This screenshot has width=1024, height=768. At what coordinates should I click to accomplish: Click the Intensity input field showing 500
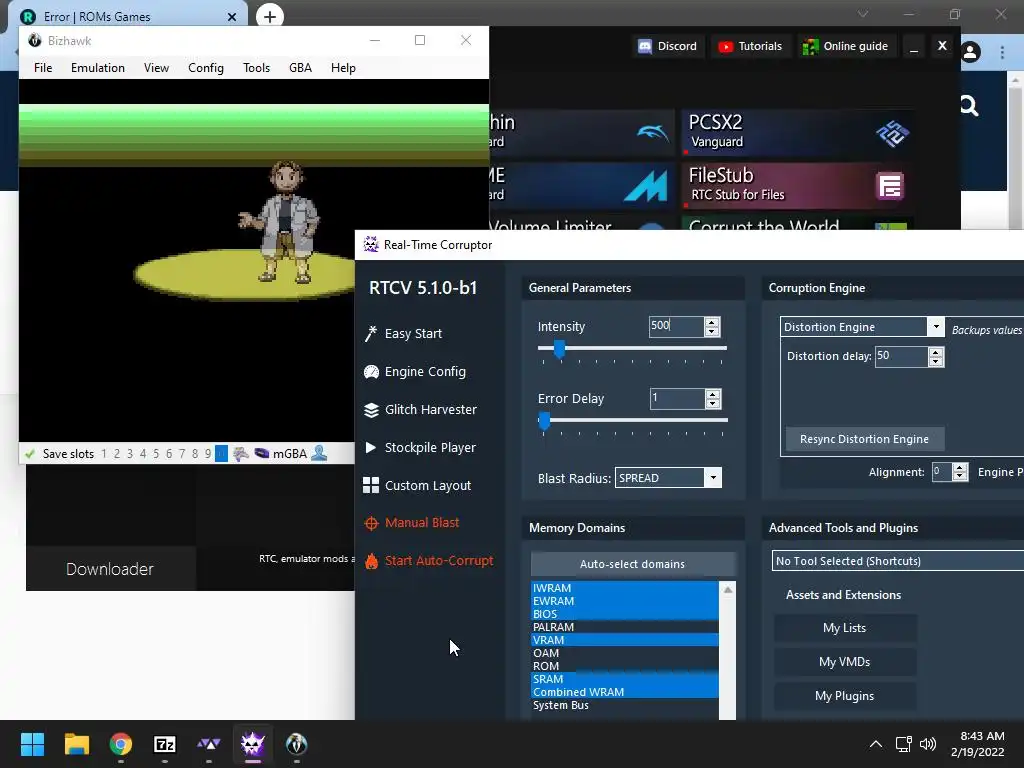pos(677,327)
